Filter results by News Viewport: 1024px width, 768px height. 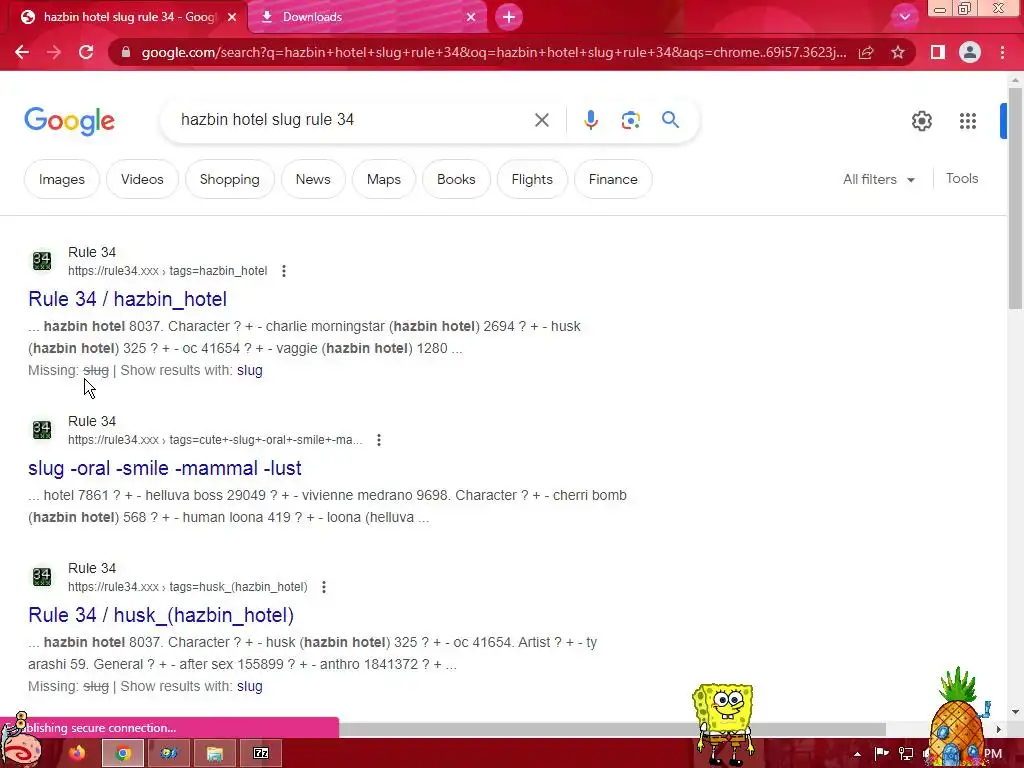pos(313,179)
